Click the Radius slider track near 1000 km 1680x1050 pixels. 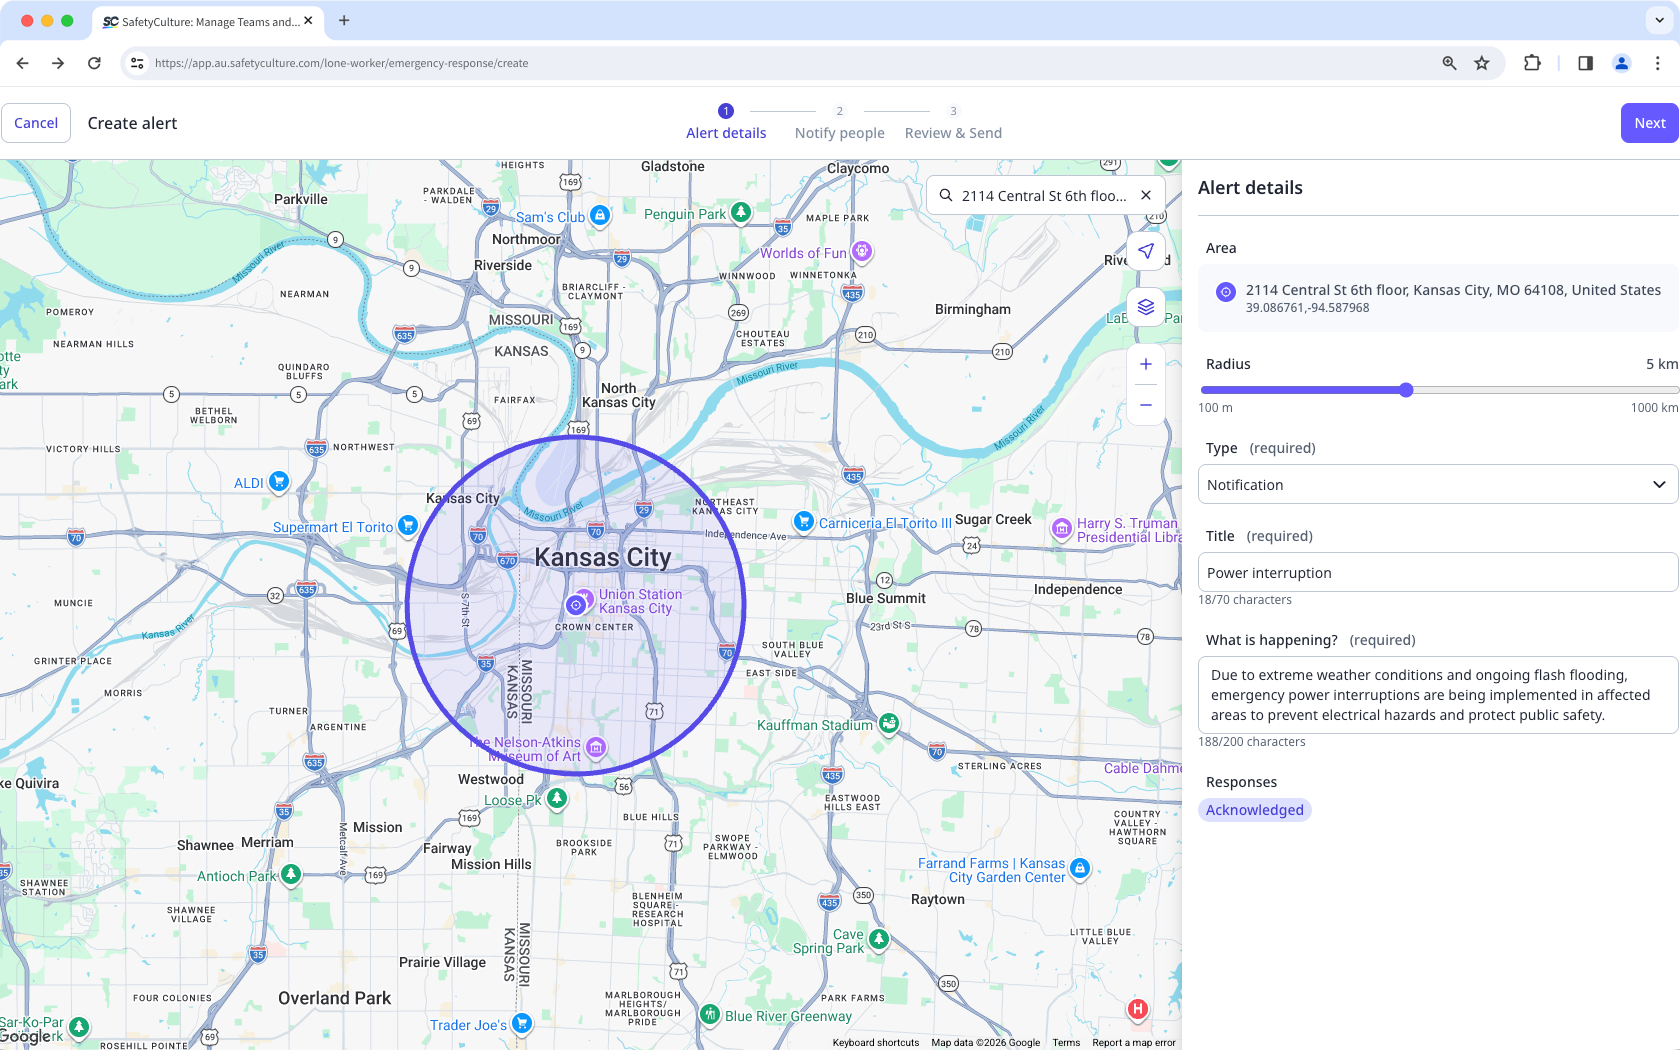(x=1670, y=390)
